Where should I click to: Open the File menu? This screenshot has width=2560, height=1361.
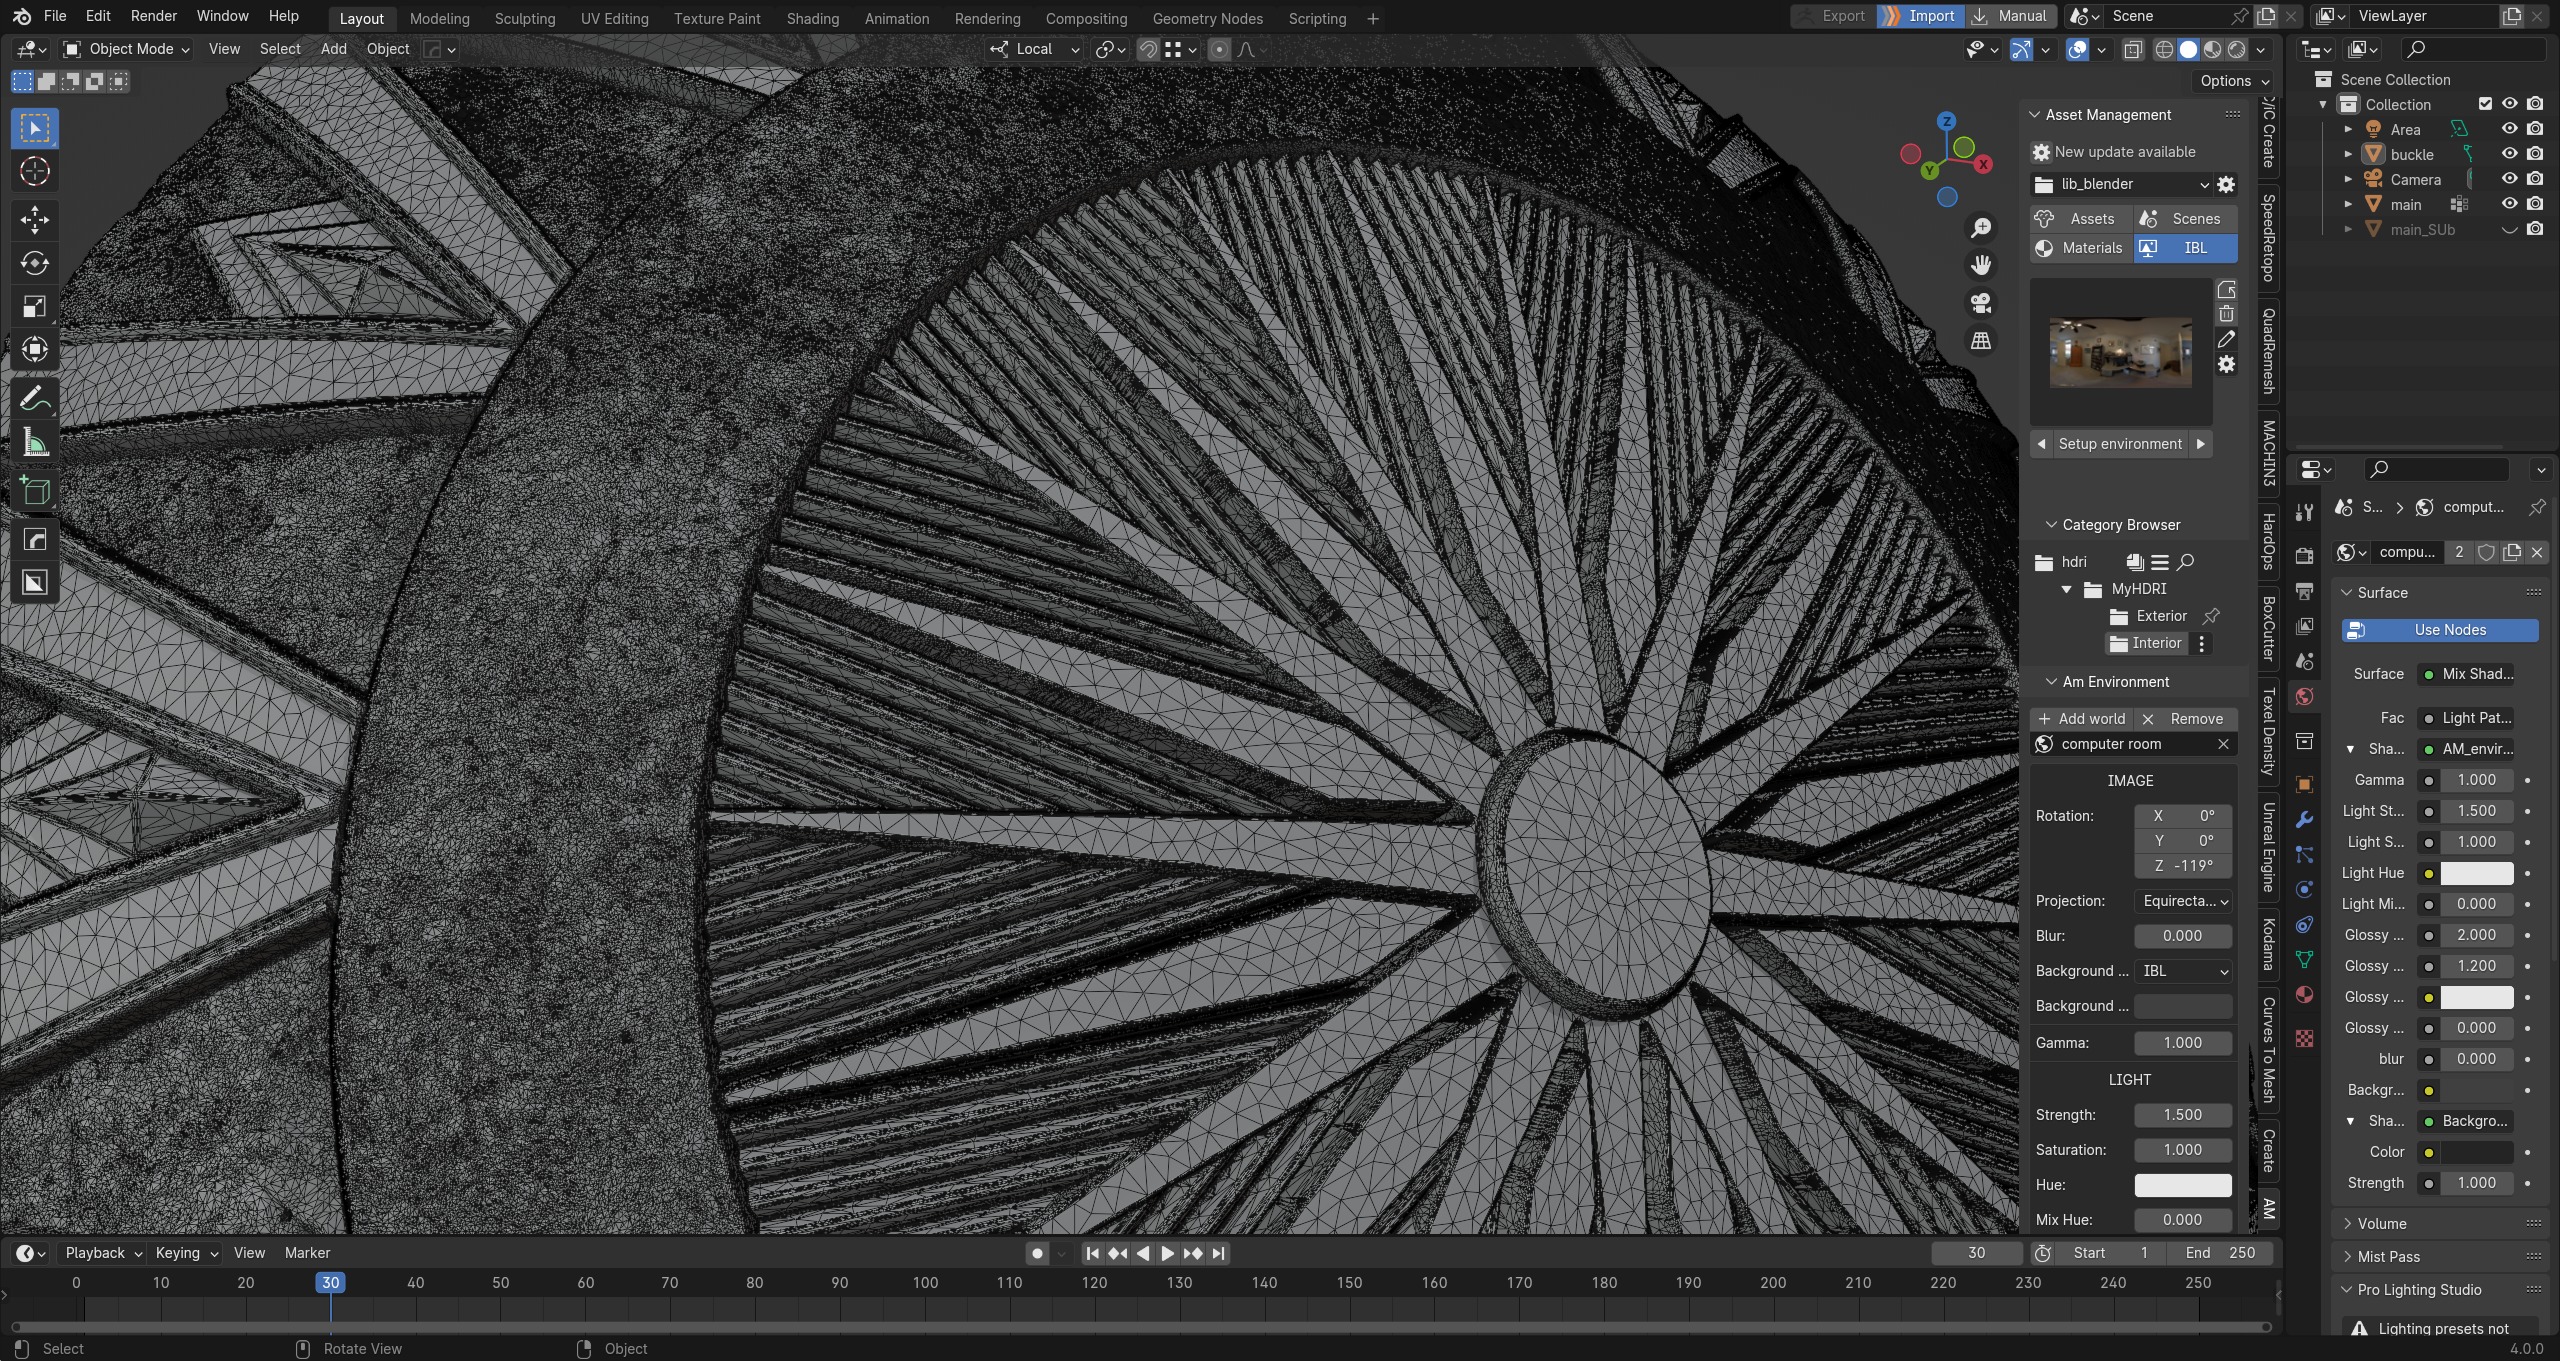tap(55, 16)
